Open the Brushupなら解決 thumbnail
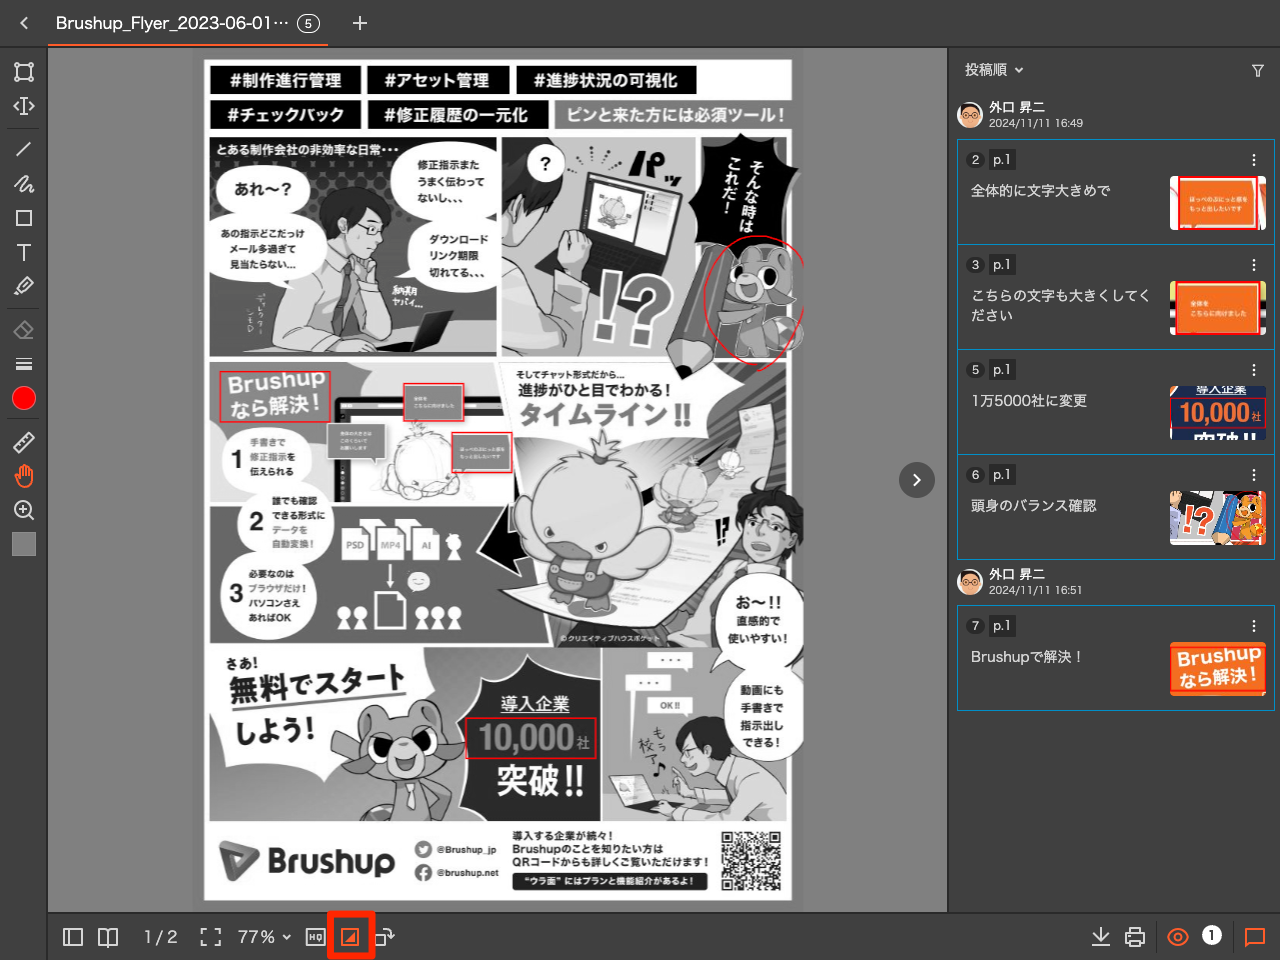The width and height of the screenshot is (1280, 960). pyautogui.click(x=1218, y=669)
